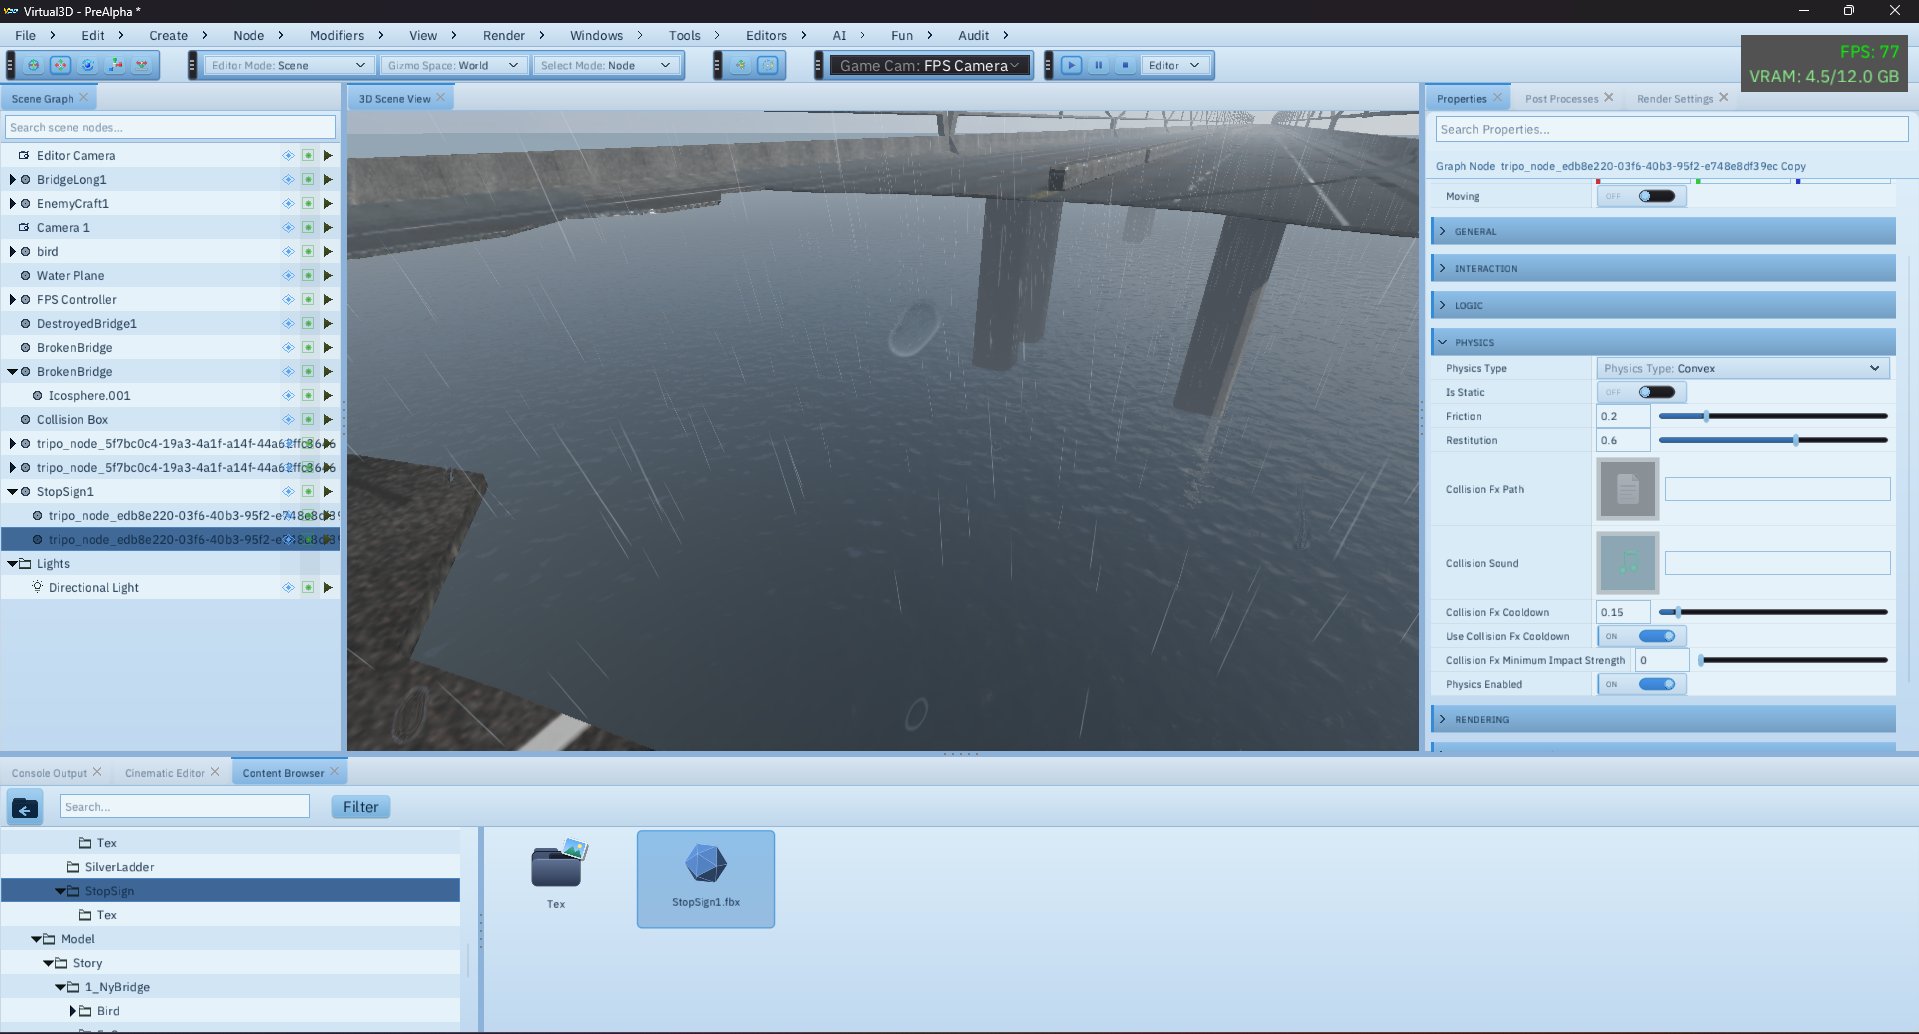Viewport: 1919px width, 1034px height.
Task: Click the play arrow on Directional Light row
Action: 327,587
